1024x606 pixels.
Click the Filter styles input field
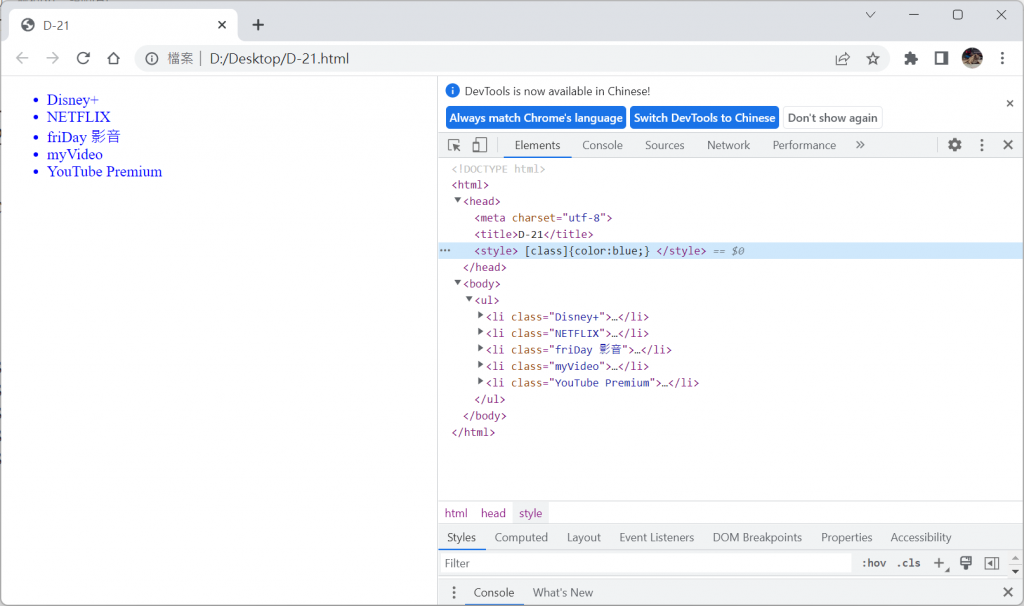645,563
